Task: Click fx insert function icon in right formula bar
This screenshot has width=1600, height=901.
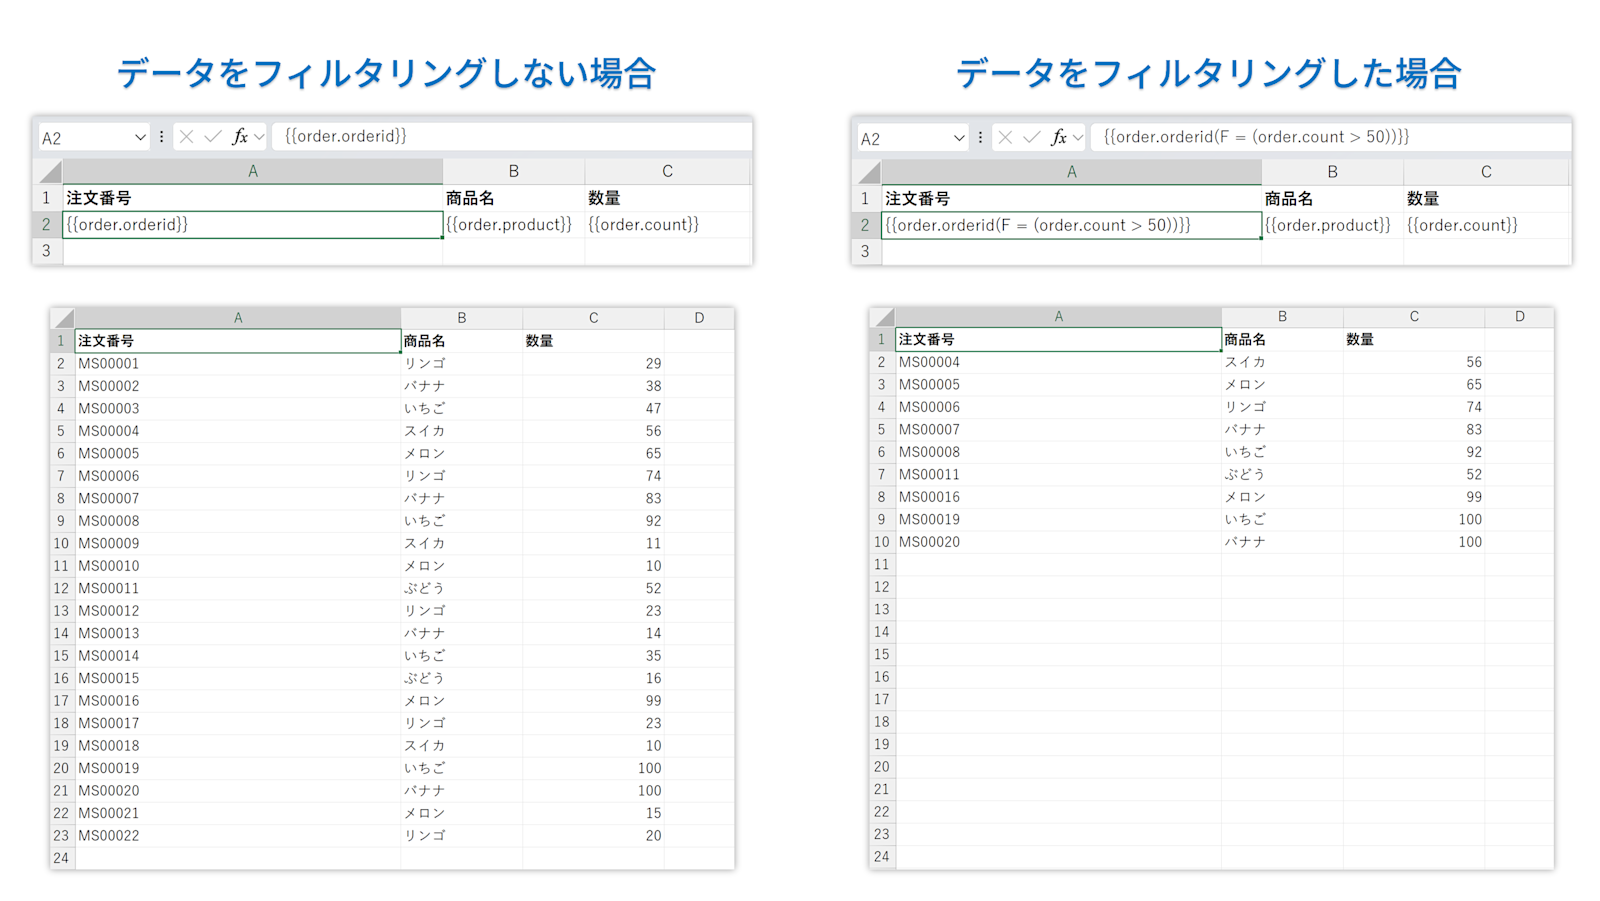Action: pyautogui.click(x=1059, y=138)
